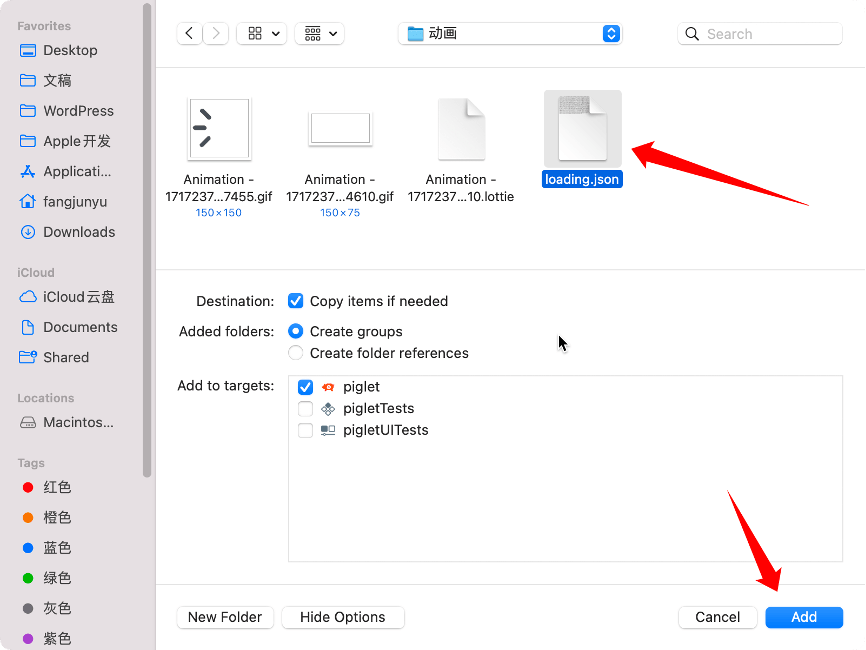Click the Animation 1717237...7455.gif filename
Viewport: 866px width, 650px height.
point(219,188)
